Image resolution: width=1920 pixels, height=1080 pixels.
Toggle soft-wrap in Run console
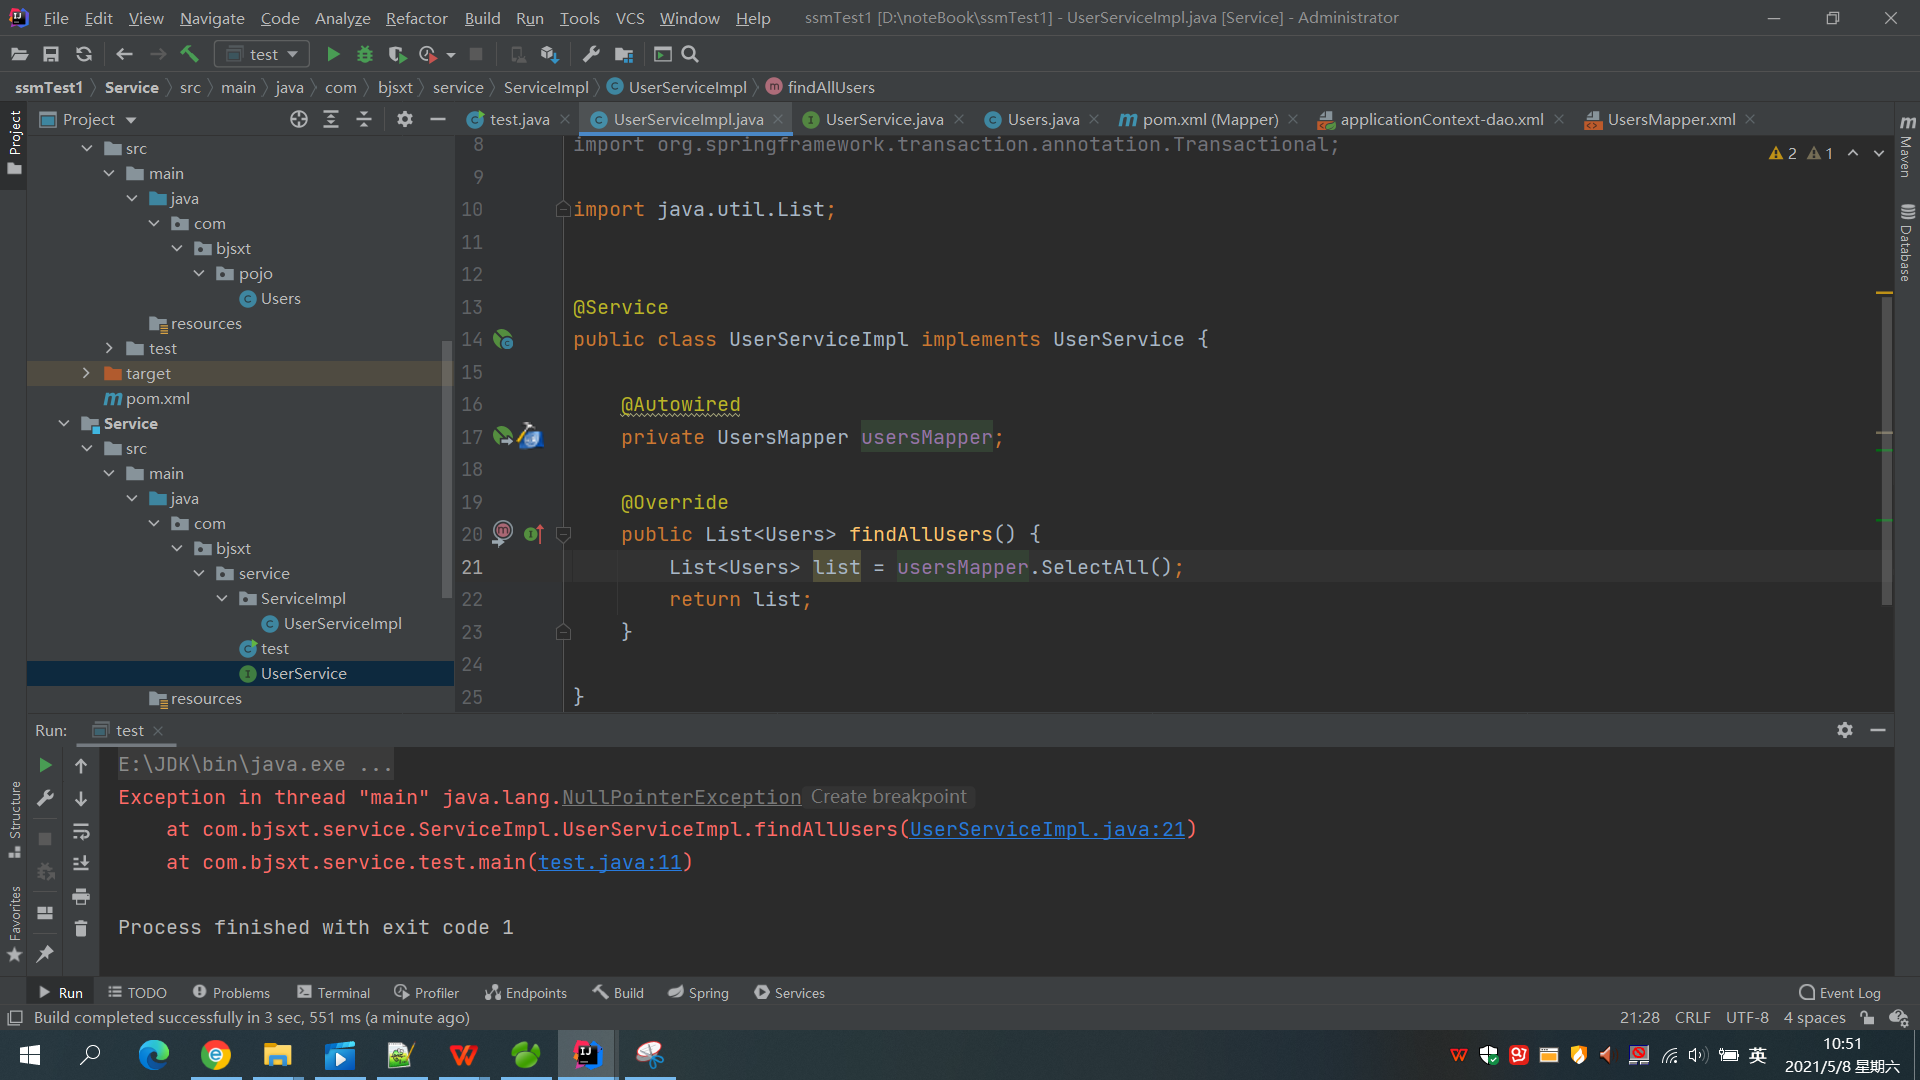coord(81,831)
